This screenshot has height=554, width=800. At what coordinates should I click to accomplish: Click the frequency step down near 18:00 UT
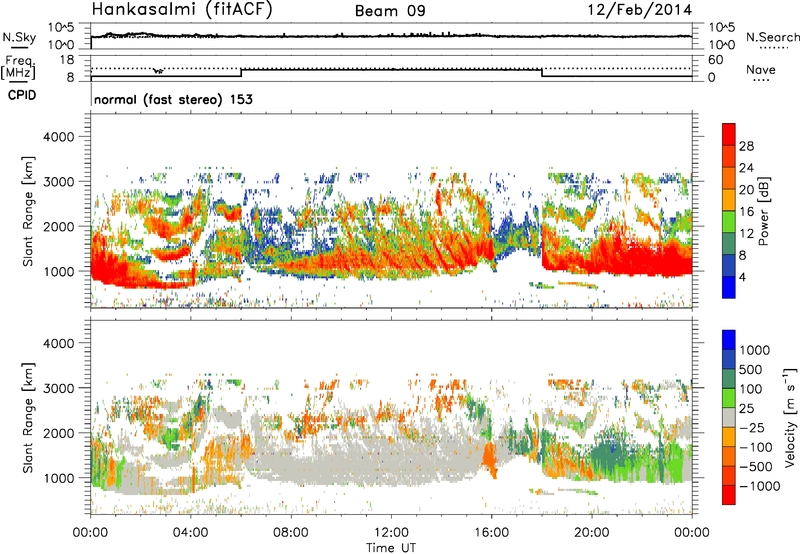pyautogui.click(x=542, y=72)
